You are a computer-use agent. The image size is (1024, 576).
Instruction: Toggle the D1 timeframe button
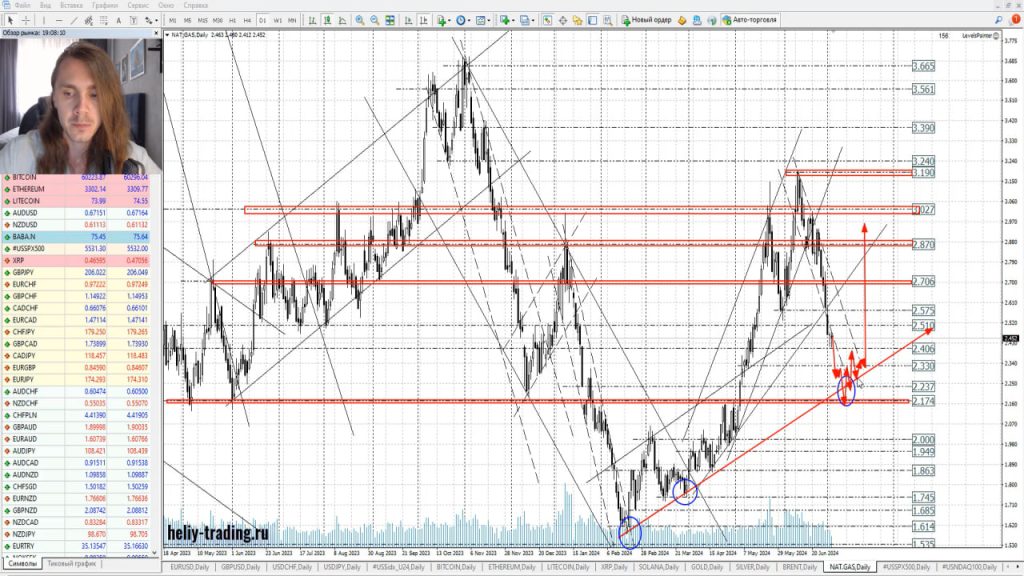point(262,20)
